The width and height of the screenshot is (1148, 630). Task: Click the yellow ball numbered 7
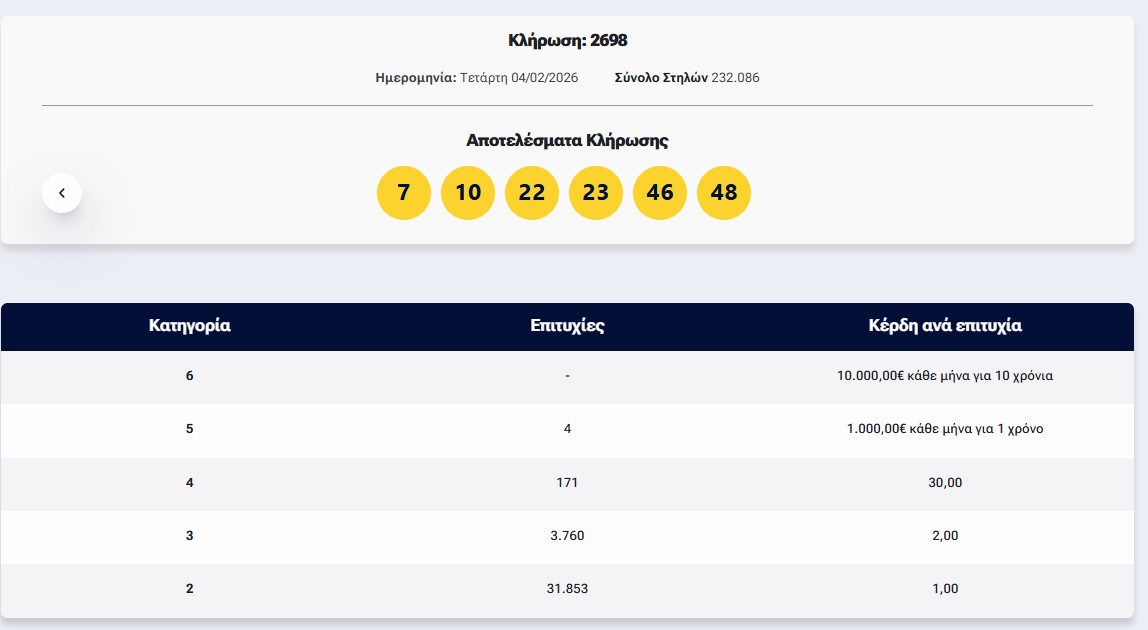tap(403, 192)
